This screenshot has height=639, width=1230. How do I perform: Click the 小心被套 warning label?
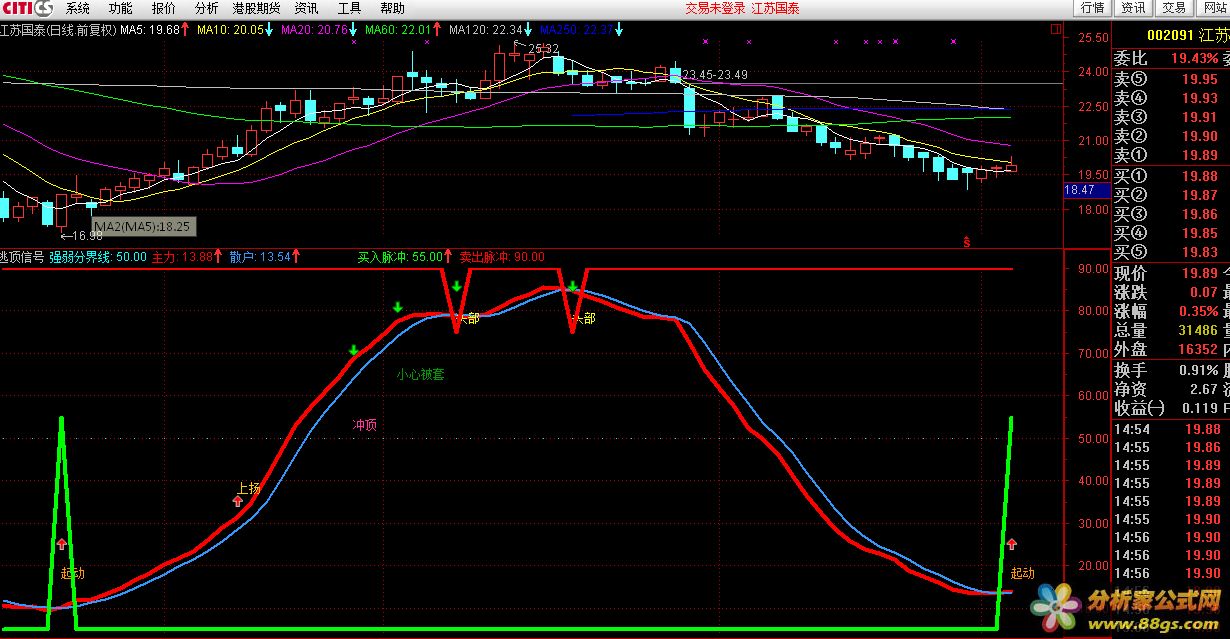[420, 375]
